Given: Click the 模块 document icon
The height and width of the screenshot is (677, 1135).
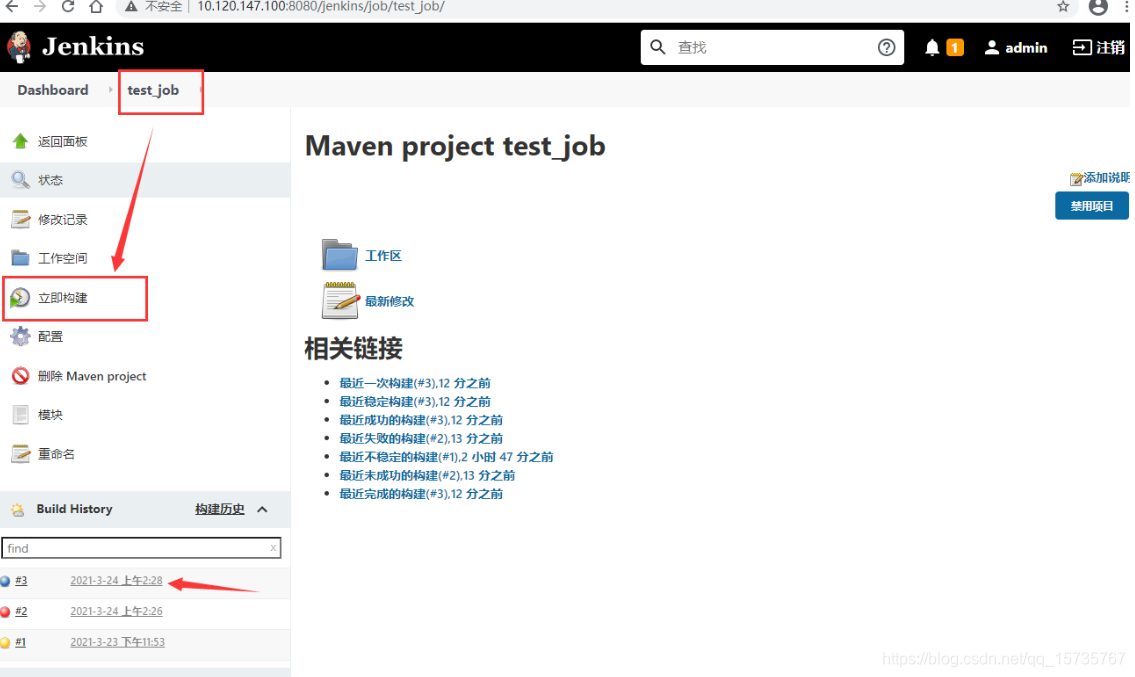Looking at the screenshot, I should tap(20, 414).
